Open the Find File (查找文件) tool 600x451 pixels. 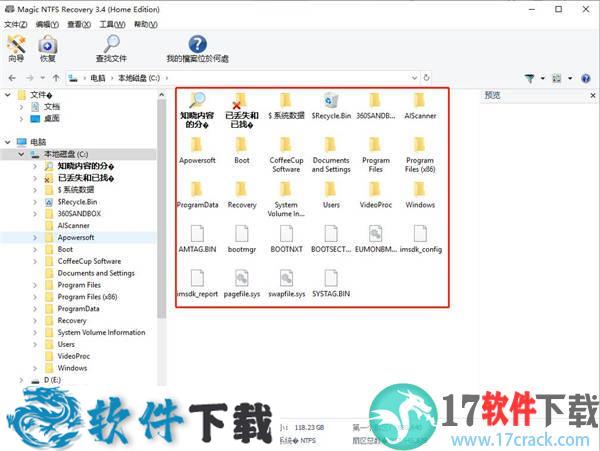[x=111, y=47]
